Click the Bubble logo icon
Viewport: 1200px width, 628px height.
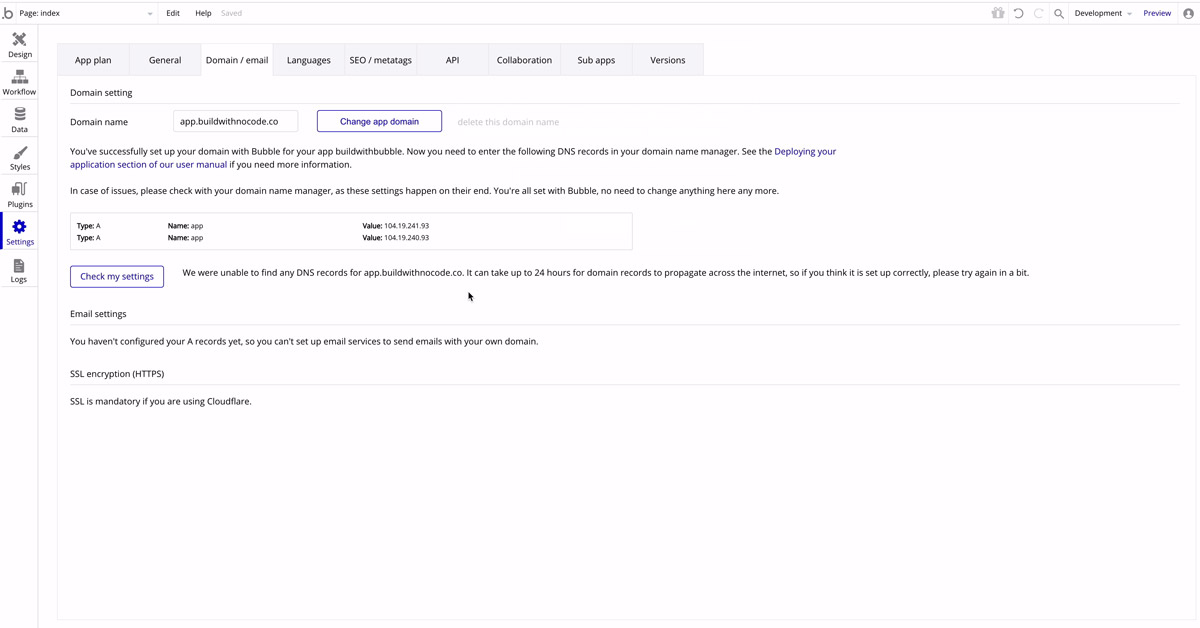[x=8, y=13]
